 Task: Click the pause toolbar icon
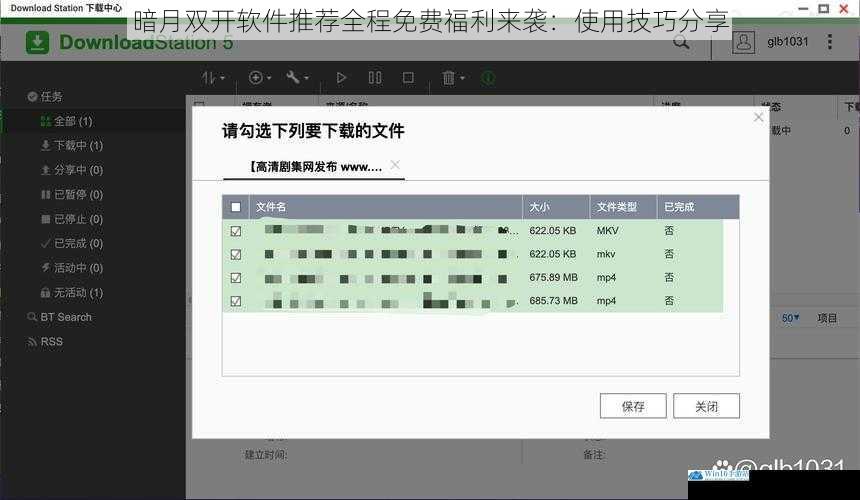[375, 78]
